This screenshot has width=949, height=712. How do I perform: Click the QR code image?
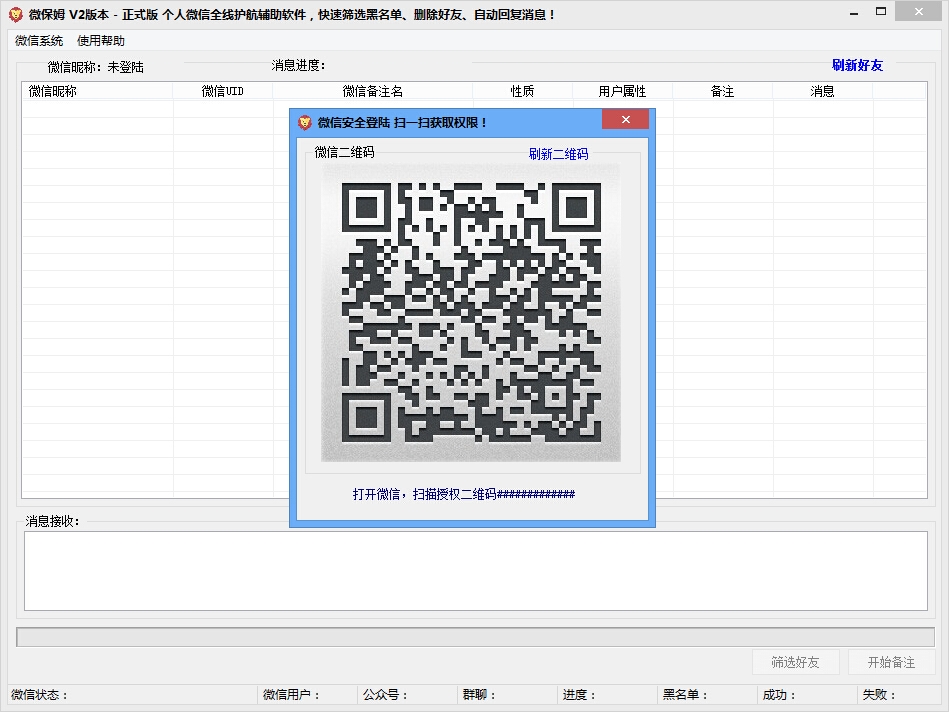coord(470,315)
